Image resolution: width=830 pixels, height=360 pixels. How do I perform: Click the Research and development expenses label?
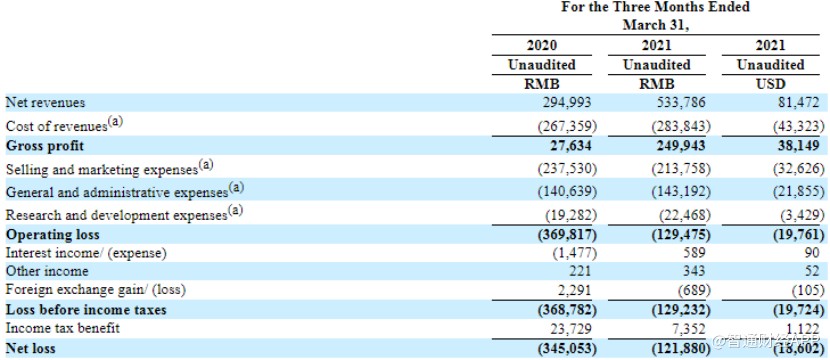pos(124,214)
